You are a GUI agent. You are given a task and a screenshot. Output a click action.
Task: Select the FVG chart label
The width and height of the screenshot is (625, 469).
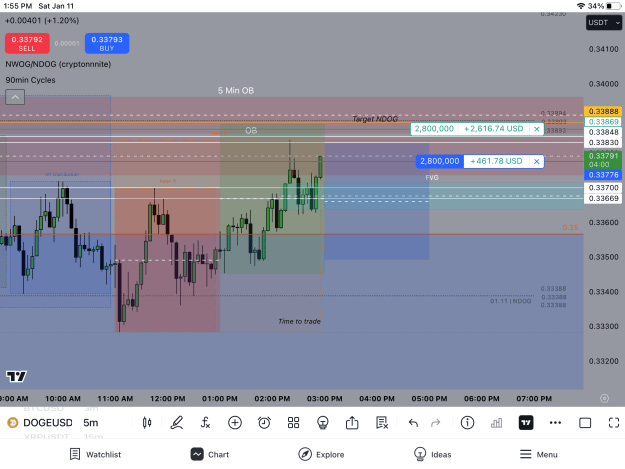pos(432,177)
